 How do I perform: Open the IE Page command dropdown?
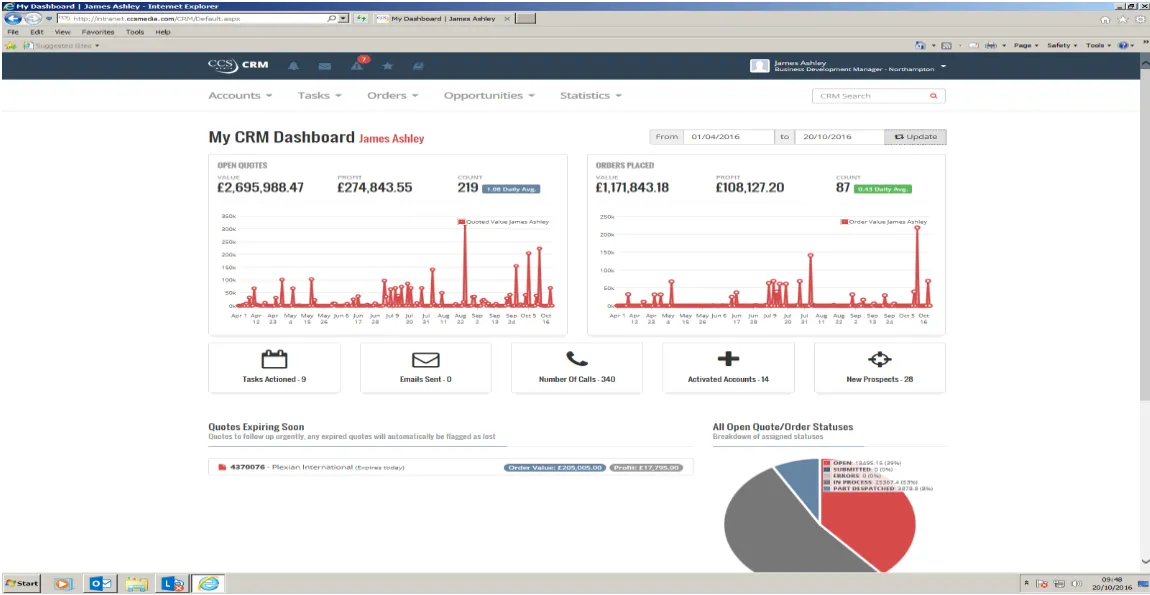coord(1025,45)
